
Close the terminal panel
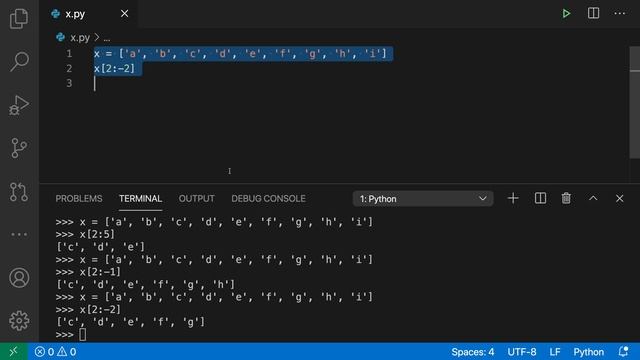pos(620,198)
